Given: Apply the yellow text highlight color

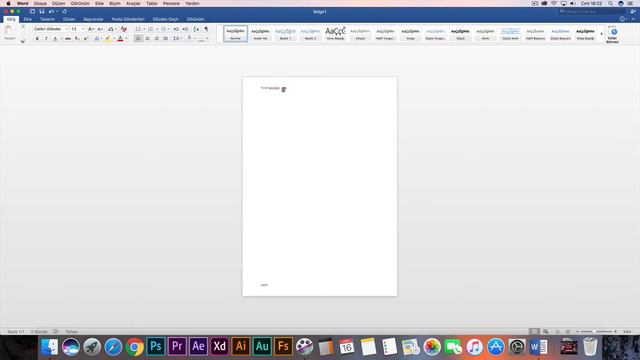Looking at the screenshot, I should point(107,38).
